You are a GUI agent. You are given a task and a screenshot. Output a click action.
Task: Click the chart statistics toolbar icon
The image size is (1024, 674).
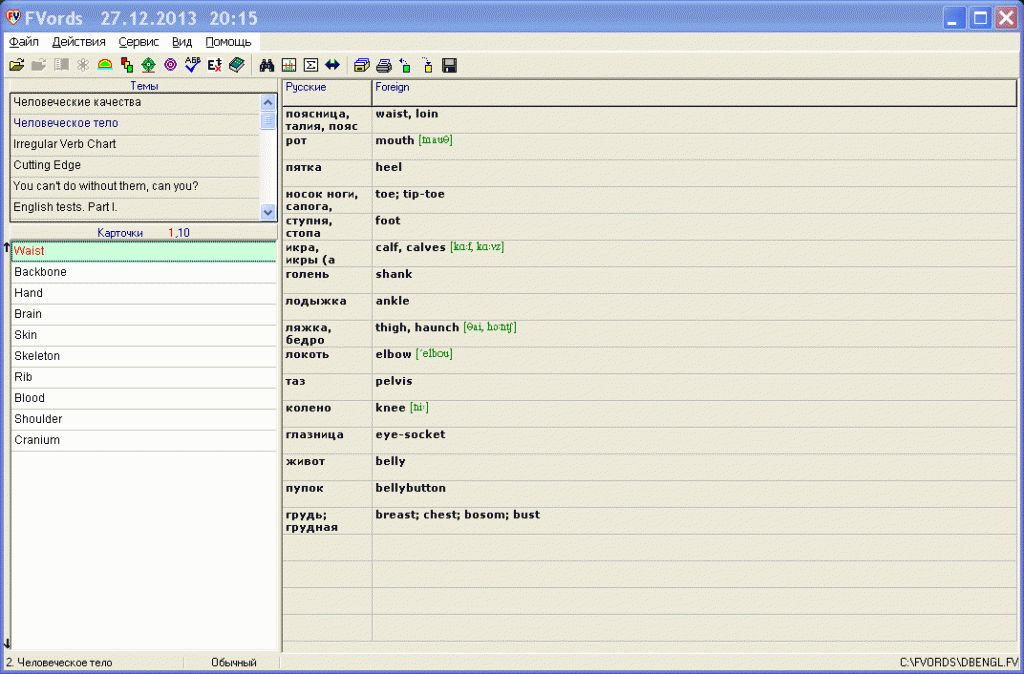point(289,65)
